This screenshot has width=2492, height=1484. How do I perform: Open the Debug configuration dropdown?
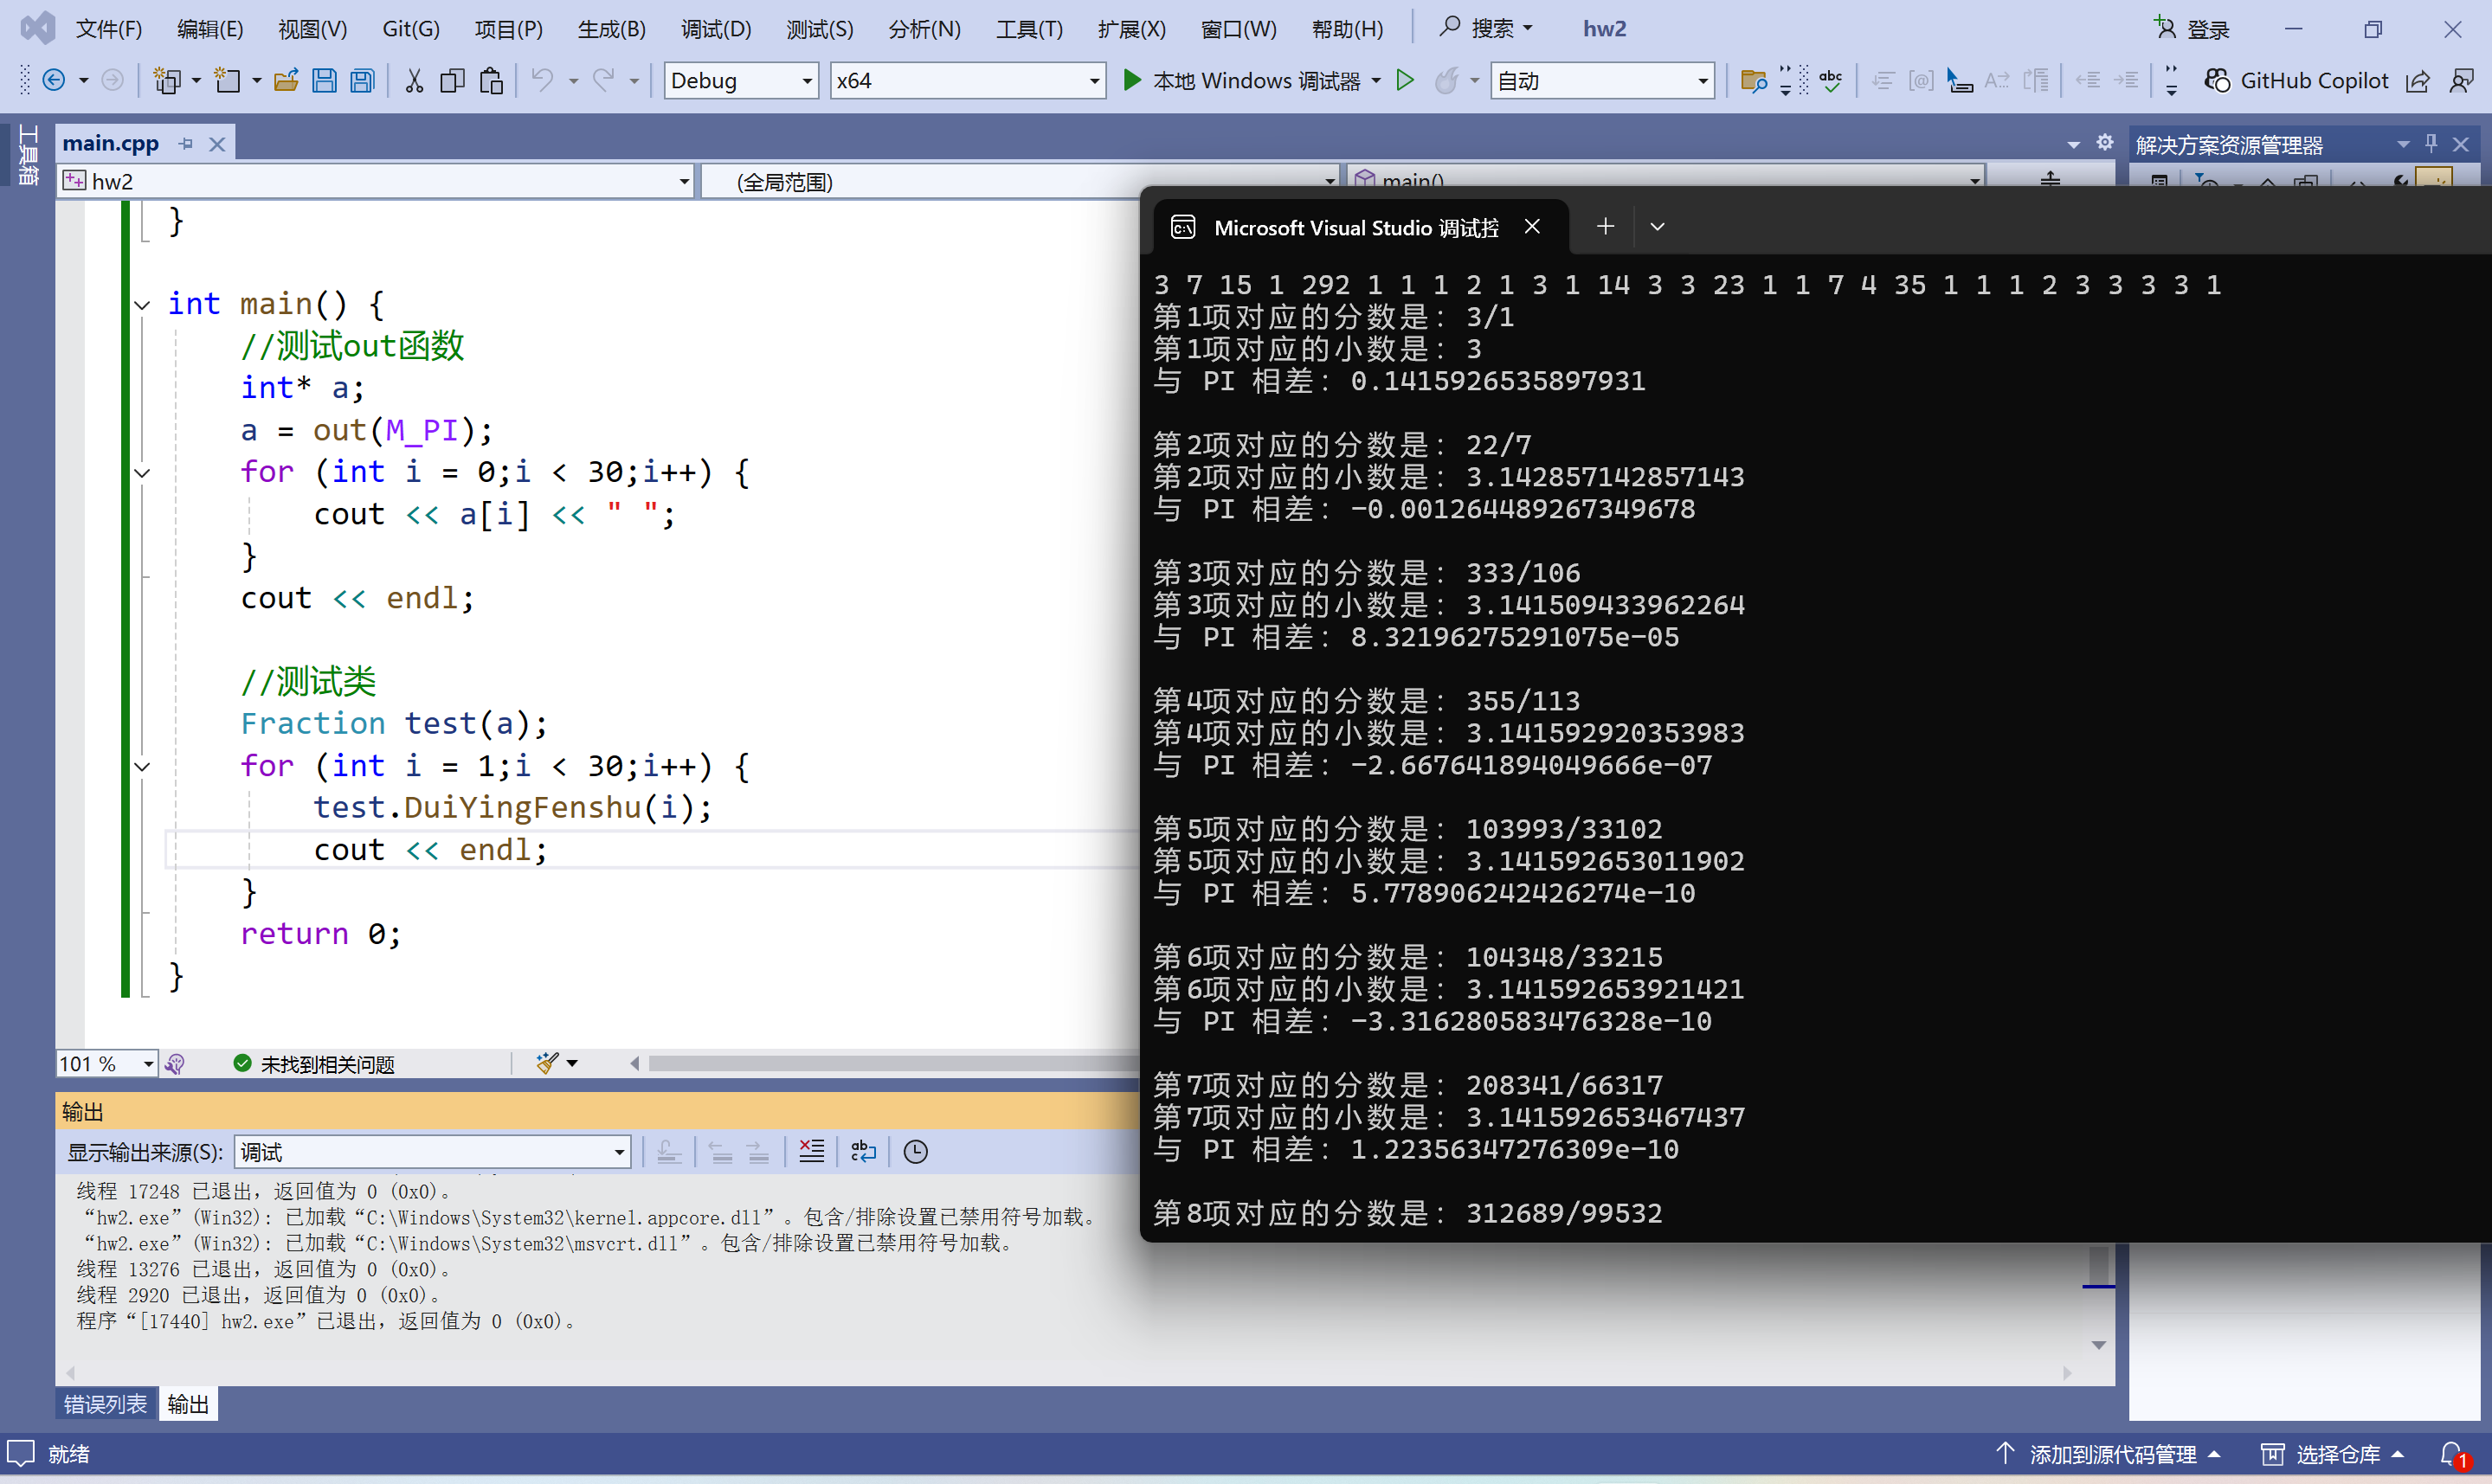click(807, 81)
